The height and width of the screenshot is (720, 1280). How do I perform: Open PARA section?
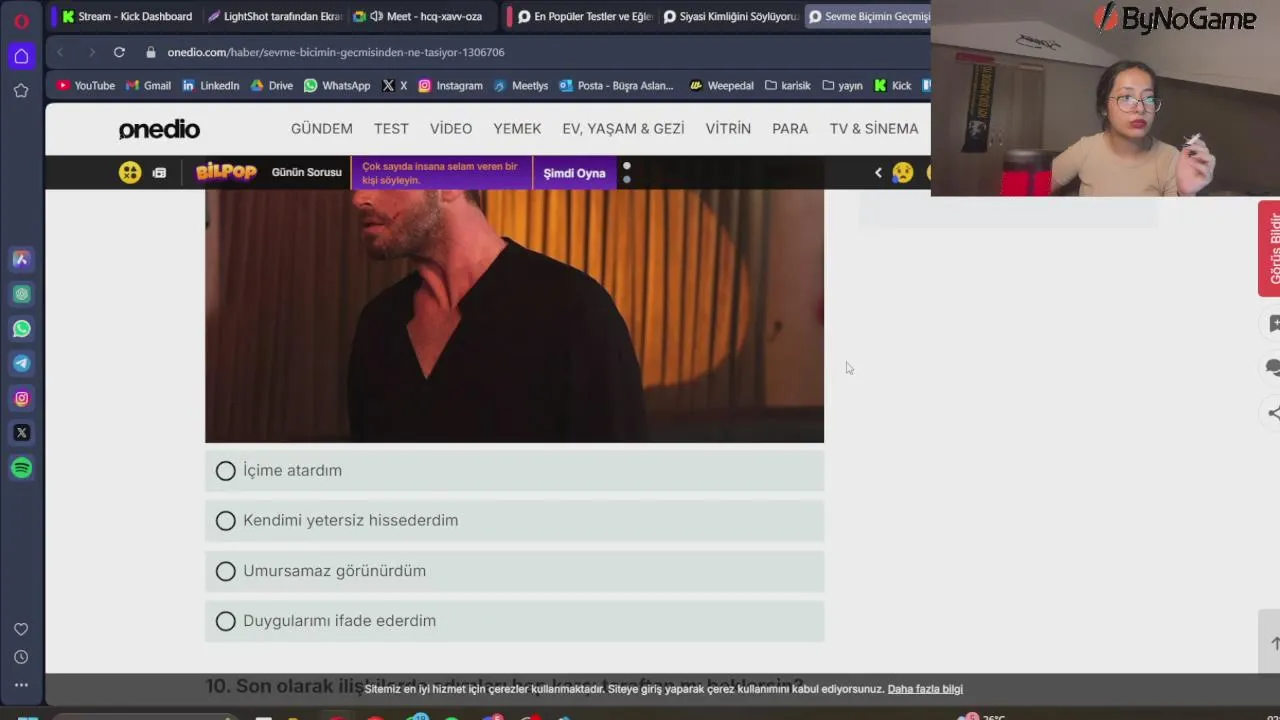(x=790, y=129)
